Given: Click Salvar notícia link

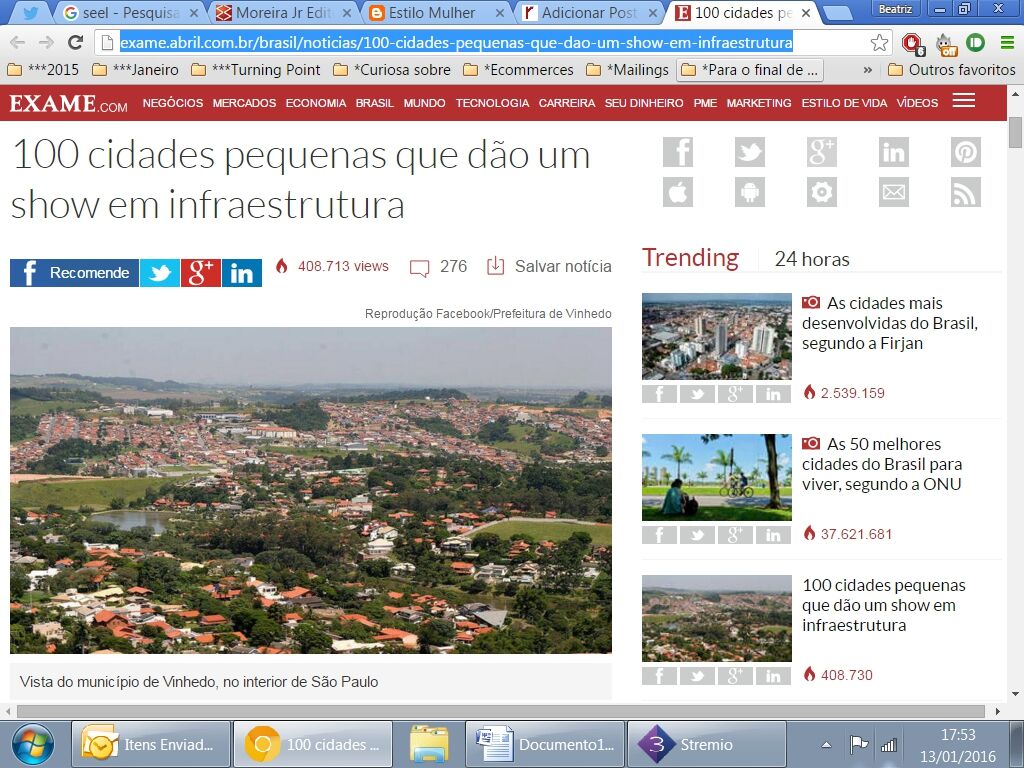Looking at the screenshot, I should pos(549,266).
